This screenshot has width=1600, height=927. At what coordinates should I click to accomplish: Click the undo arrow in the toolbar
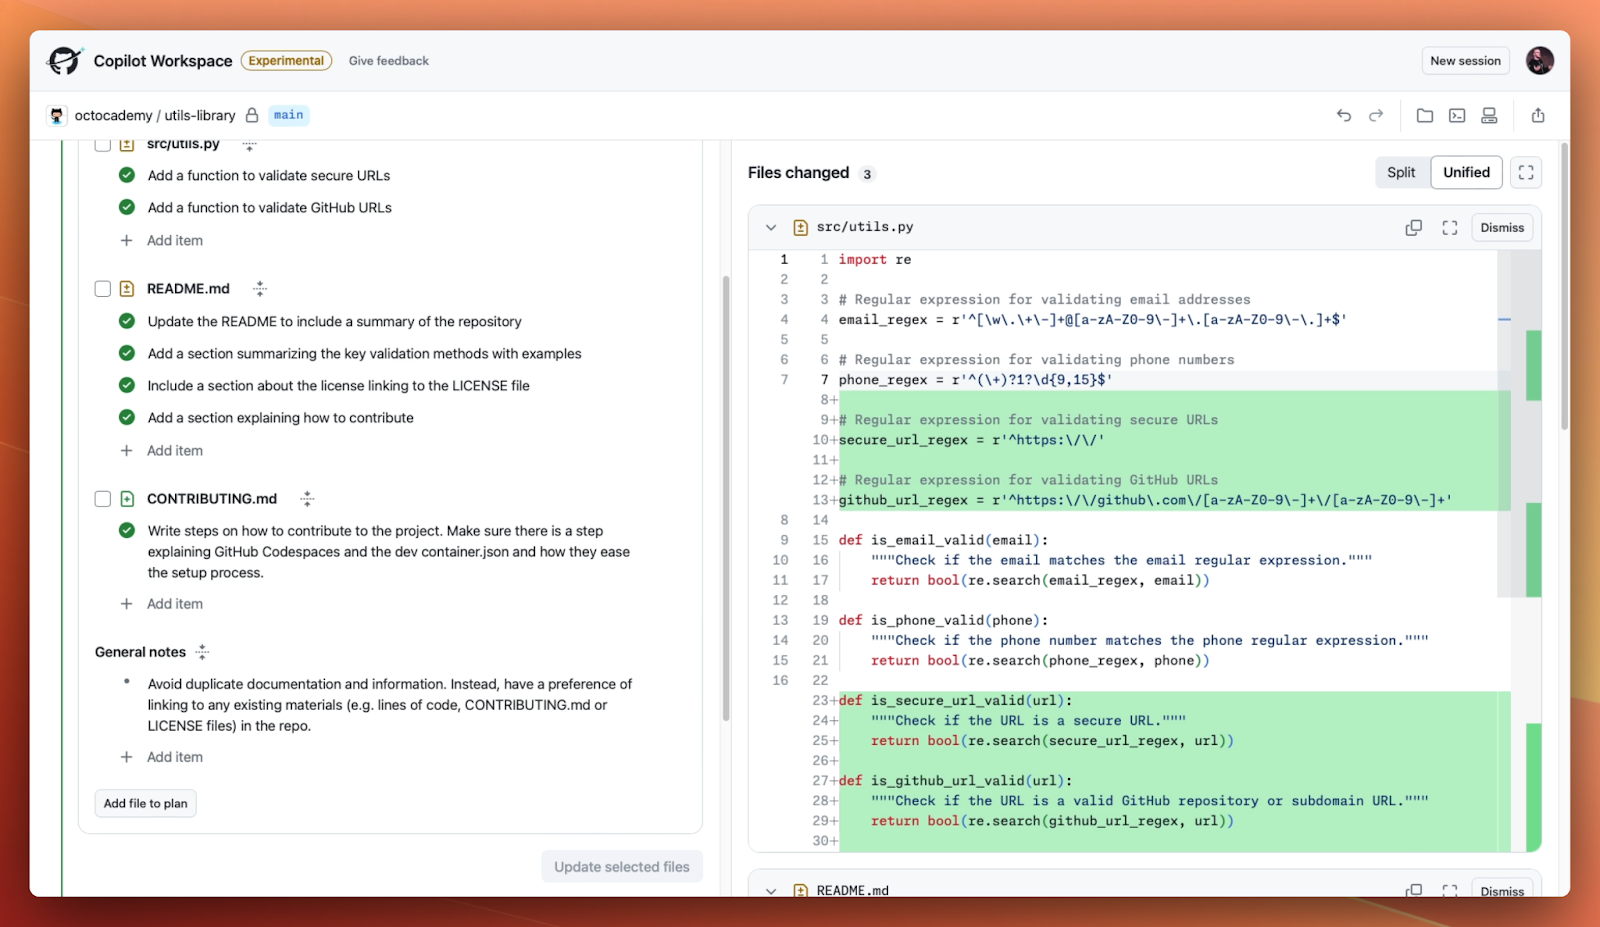click(x=1343, y=115)
